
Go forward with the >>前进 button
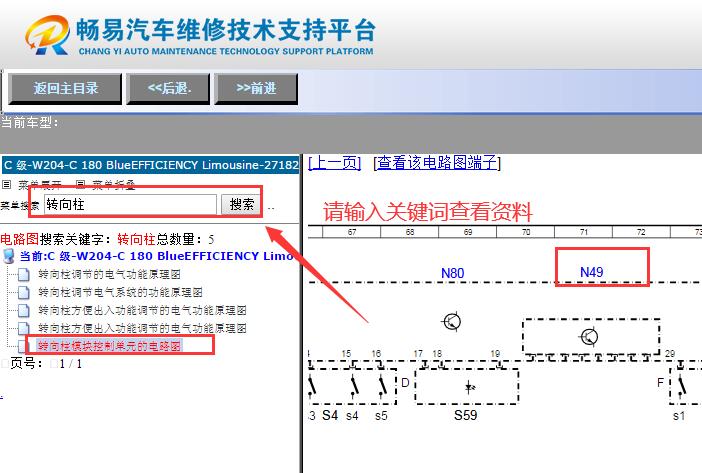point(256,89)
